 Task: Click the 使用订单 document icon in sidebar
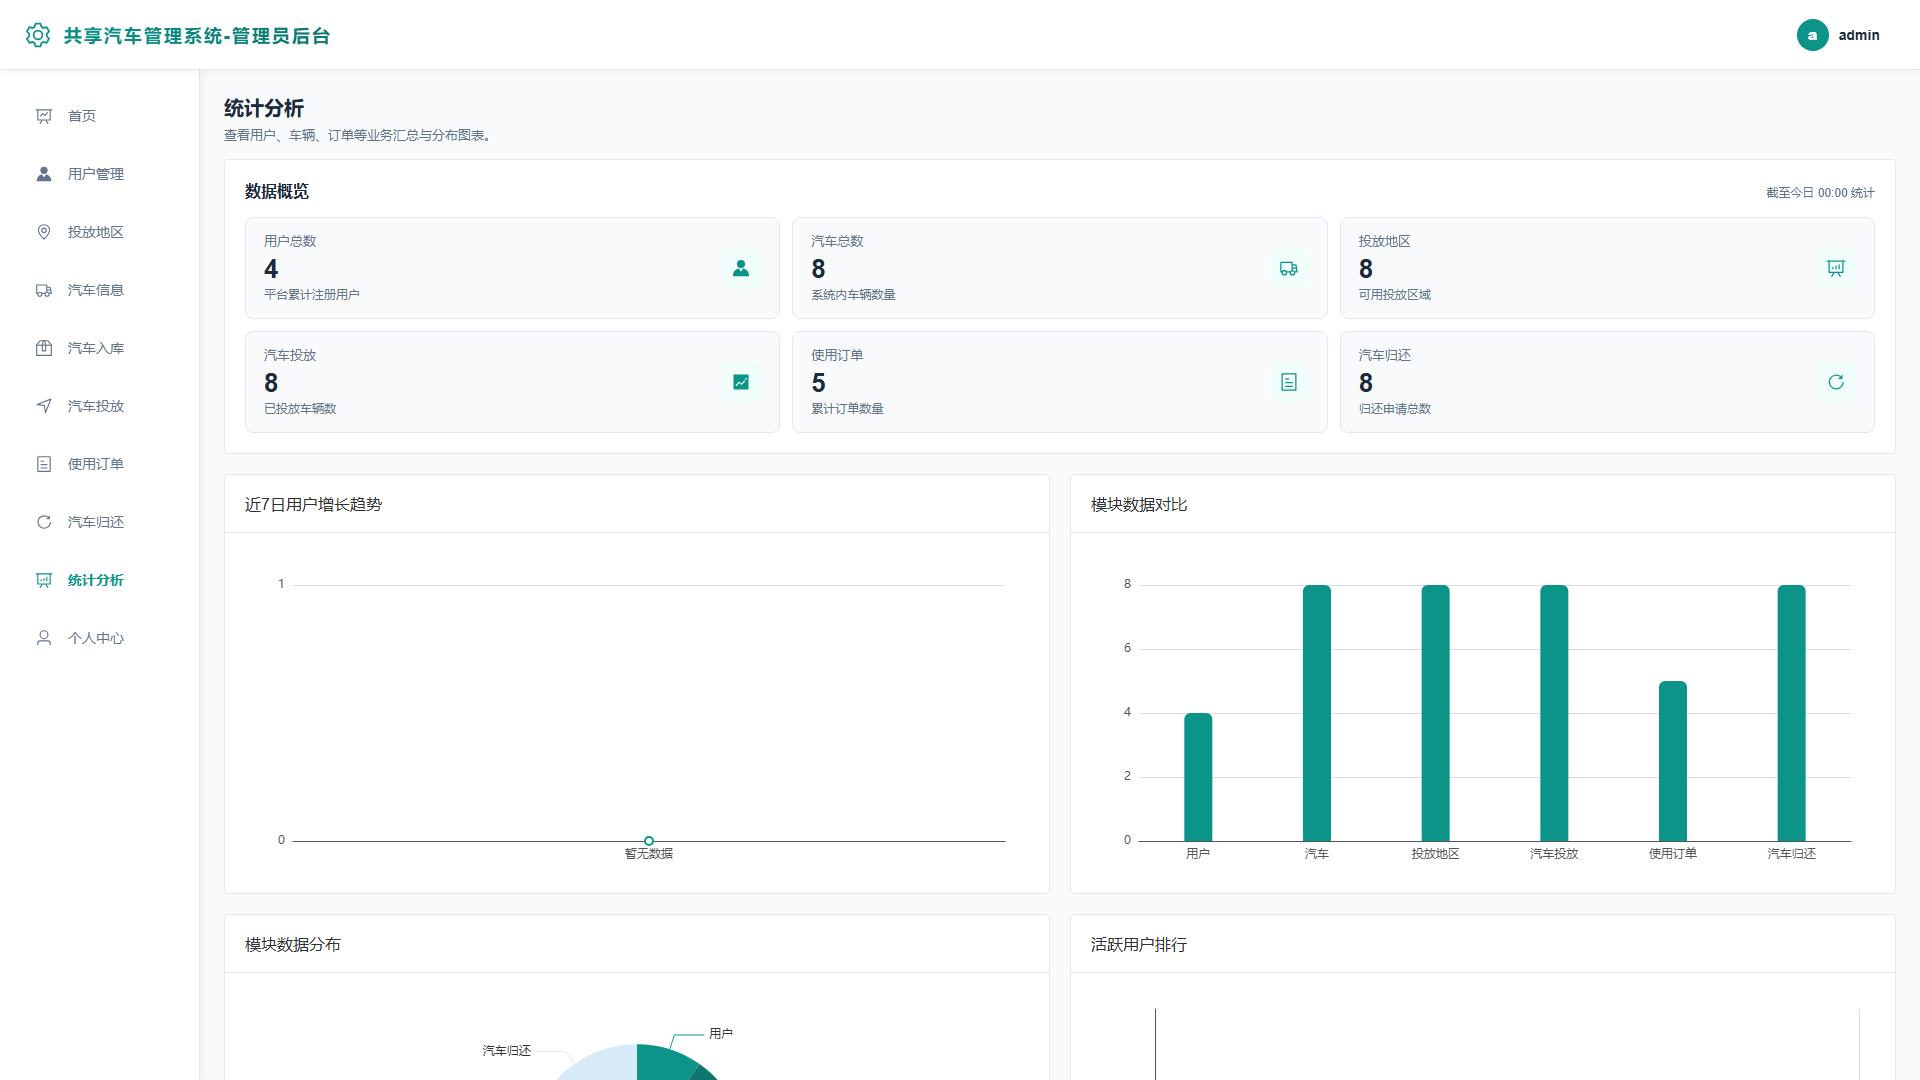coord(44,464)
